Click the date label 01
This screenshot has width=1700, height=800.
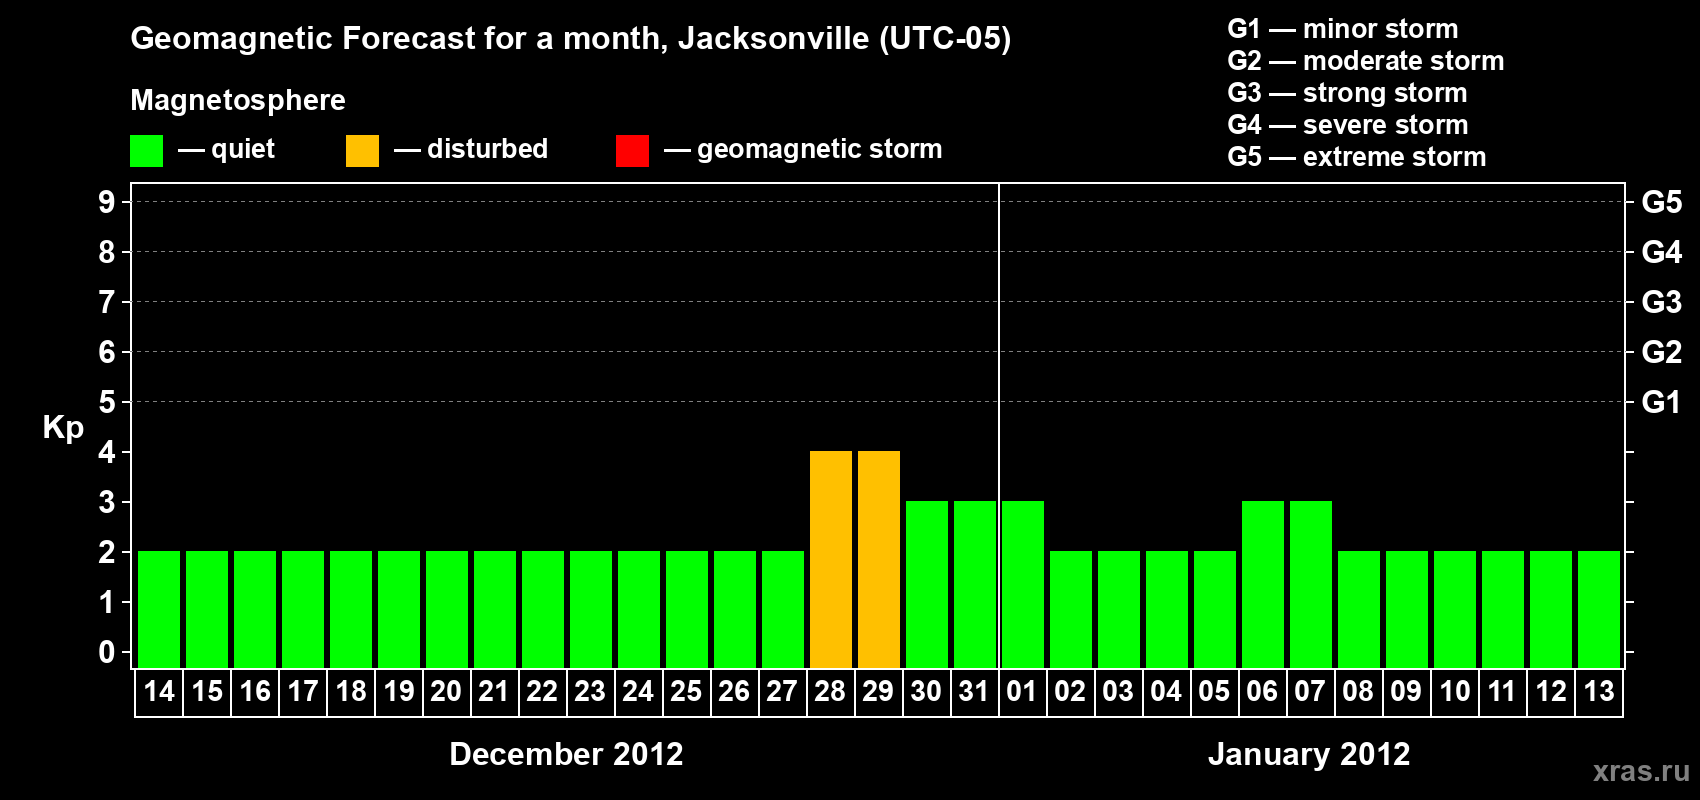click(x=1022, y=691)
